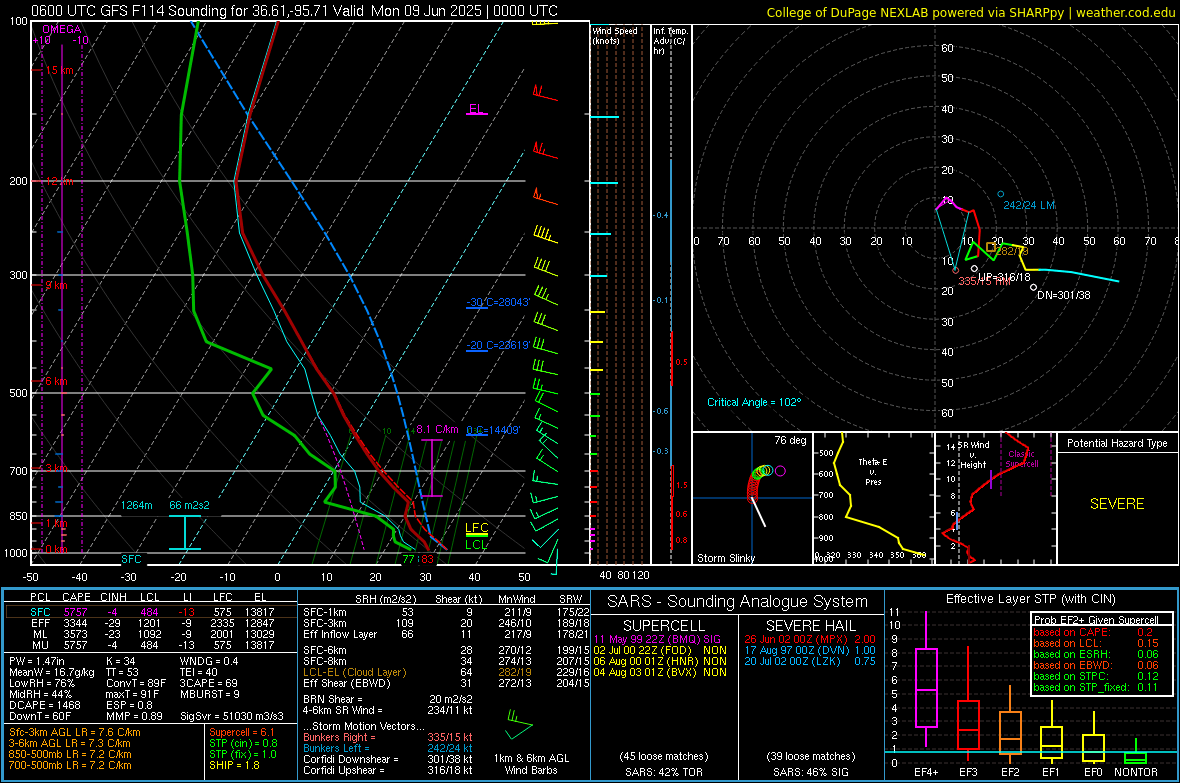Click the sounding title with 0600 UTC GFS F114
This screenshot has width=1180, height=783.
[x=294, y=11]
